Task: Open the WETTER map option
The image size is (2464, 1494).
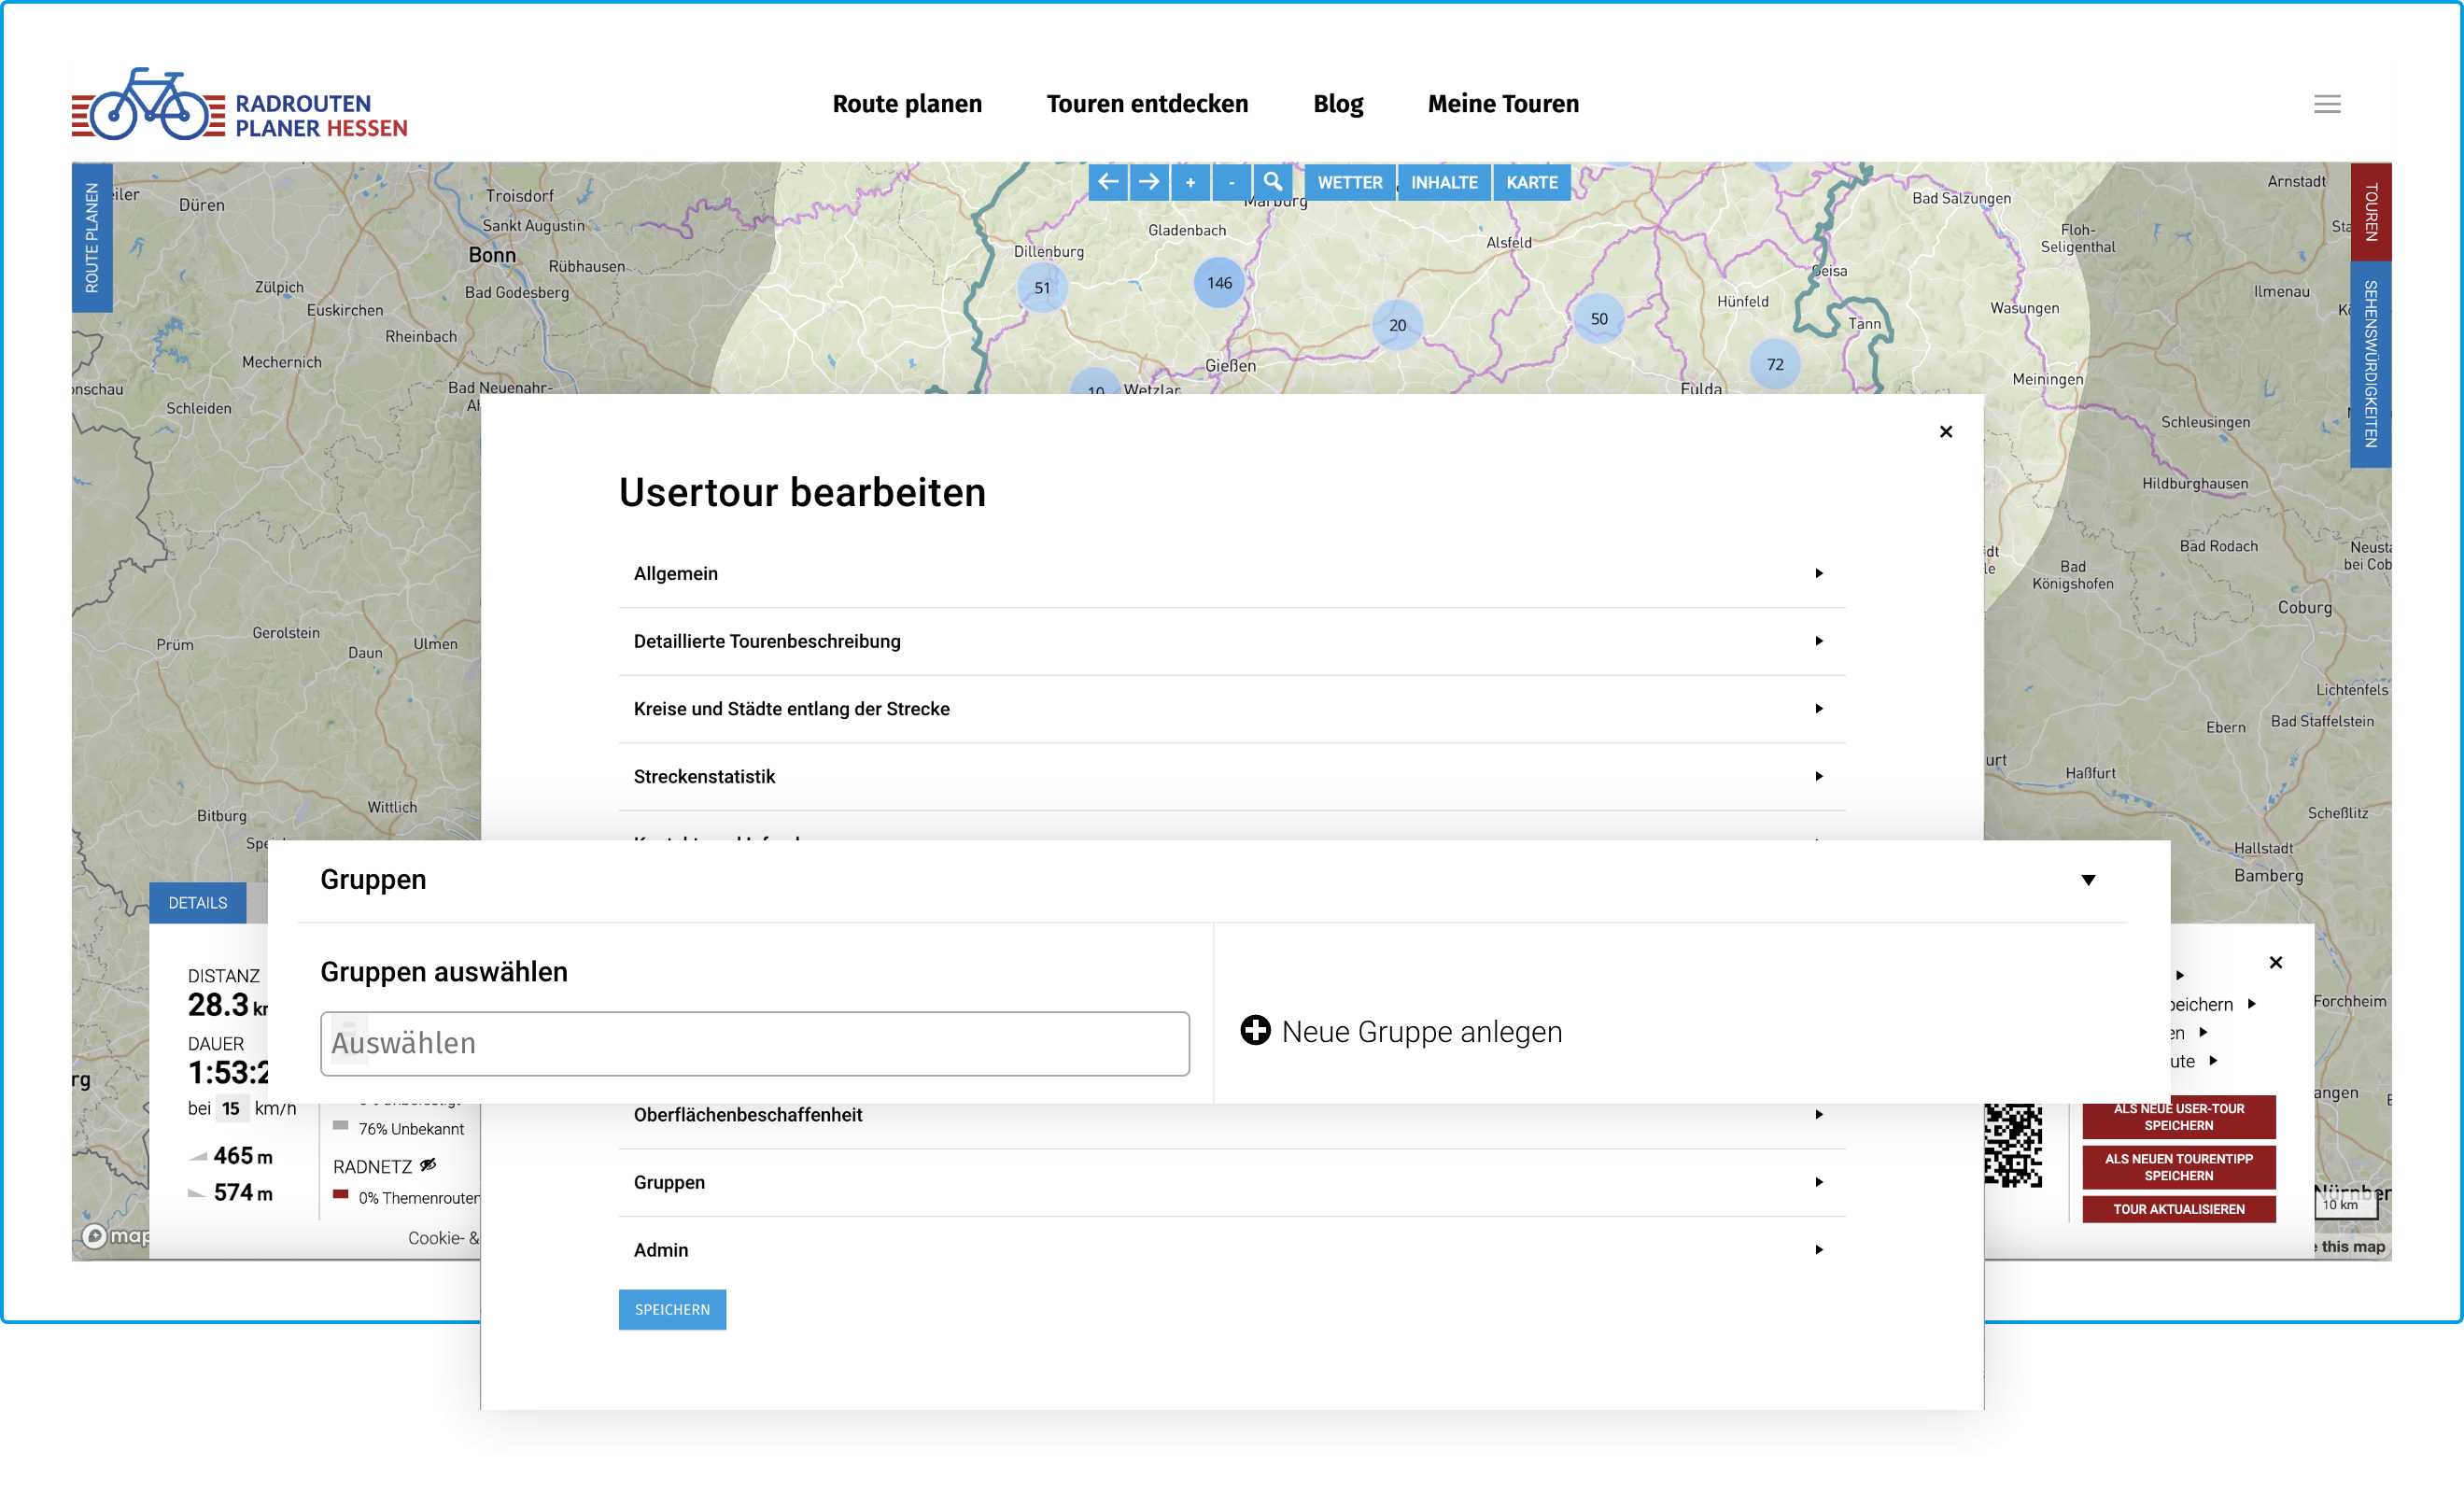Action: pyautogui.click(x=1349, y=182)
